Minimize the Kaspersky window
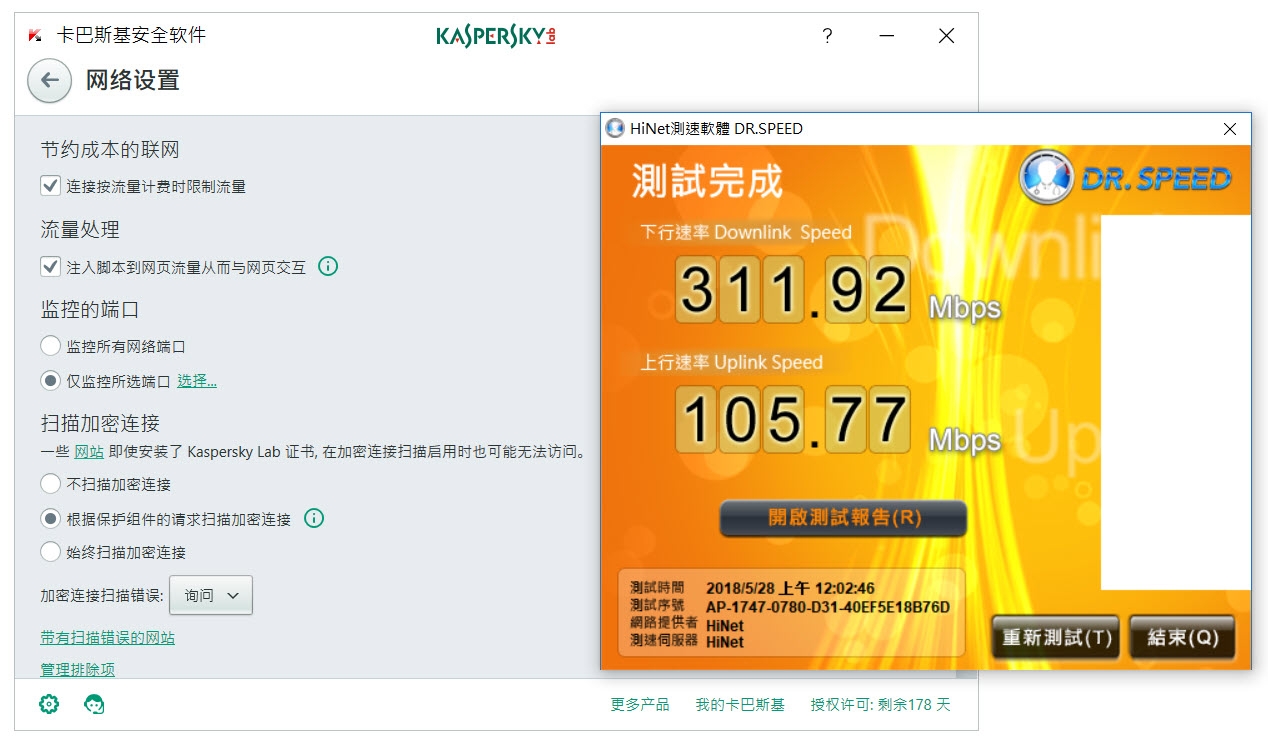This screenshot has height=736, width=1268. point(887,36)
